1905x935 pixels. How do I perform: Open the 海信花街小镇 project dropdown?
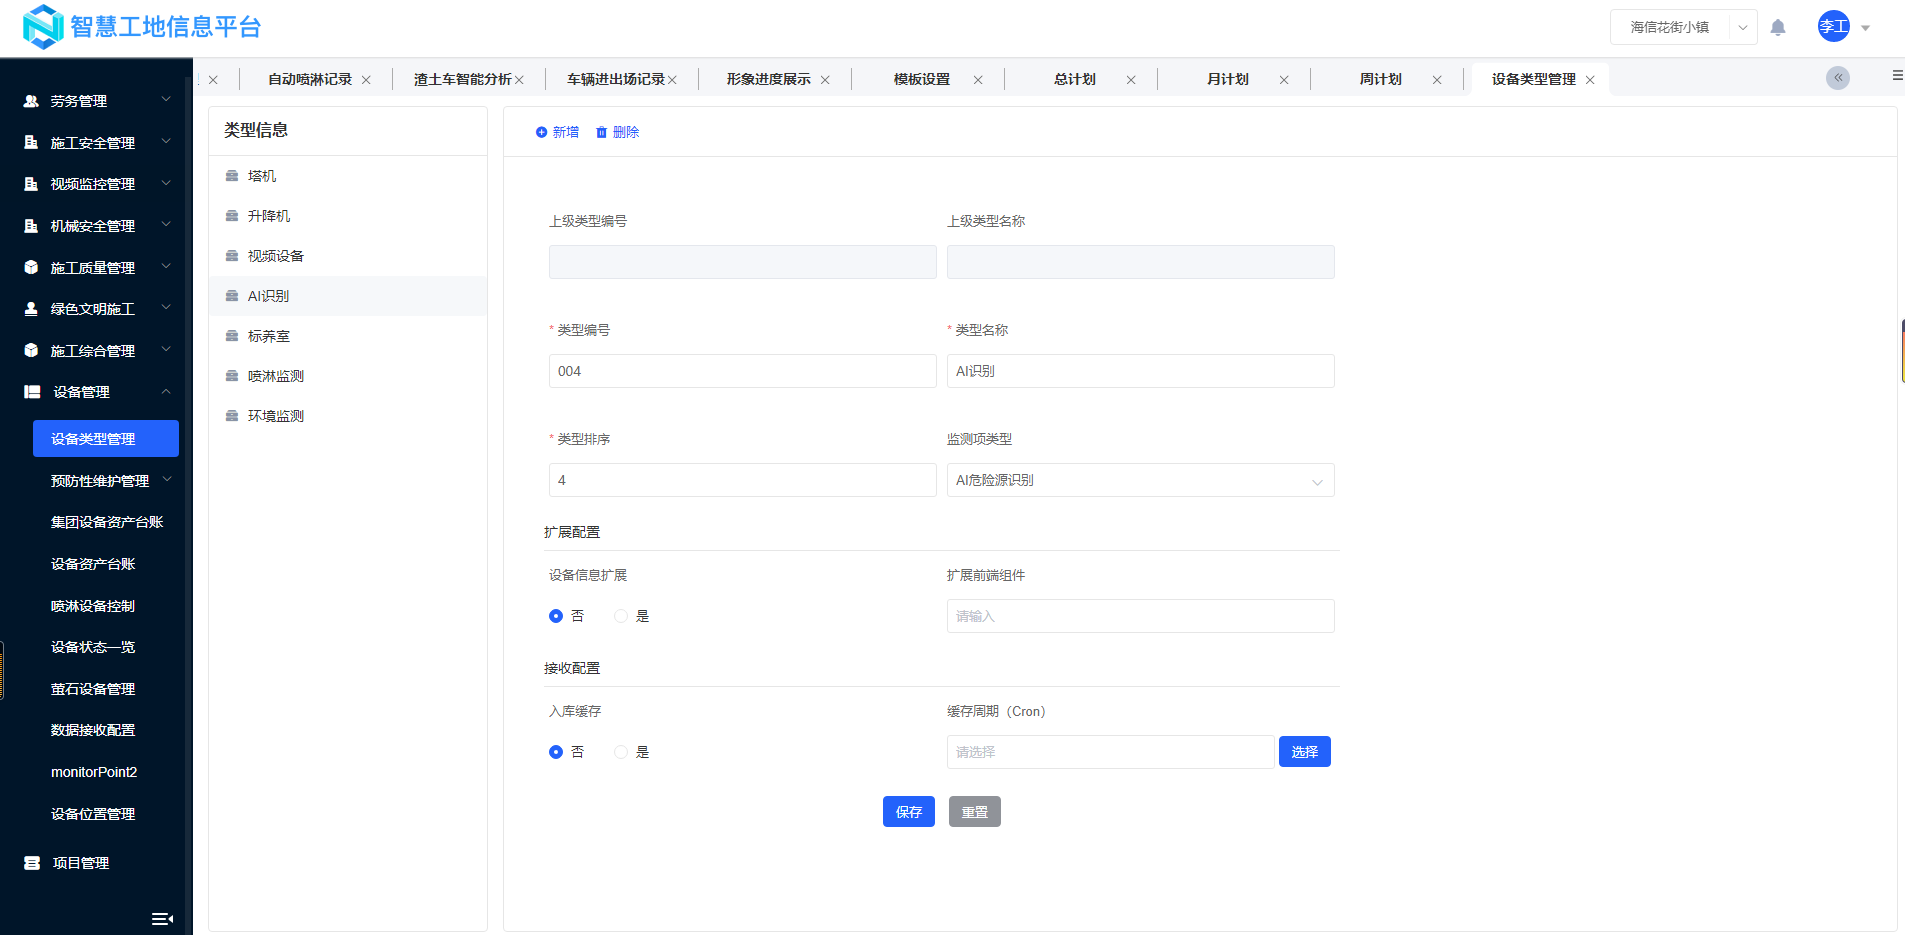click(x=1683, y=27)
